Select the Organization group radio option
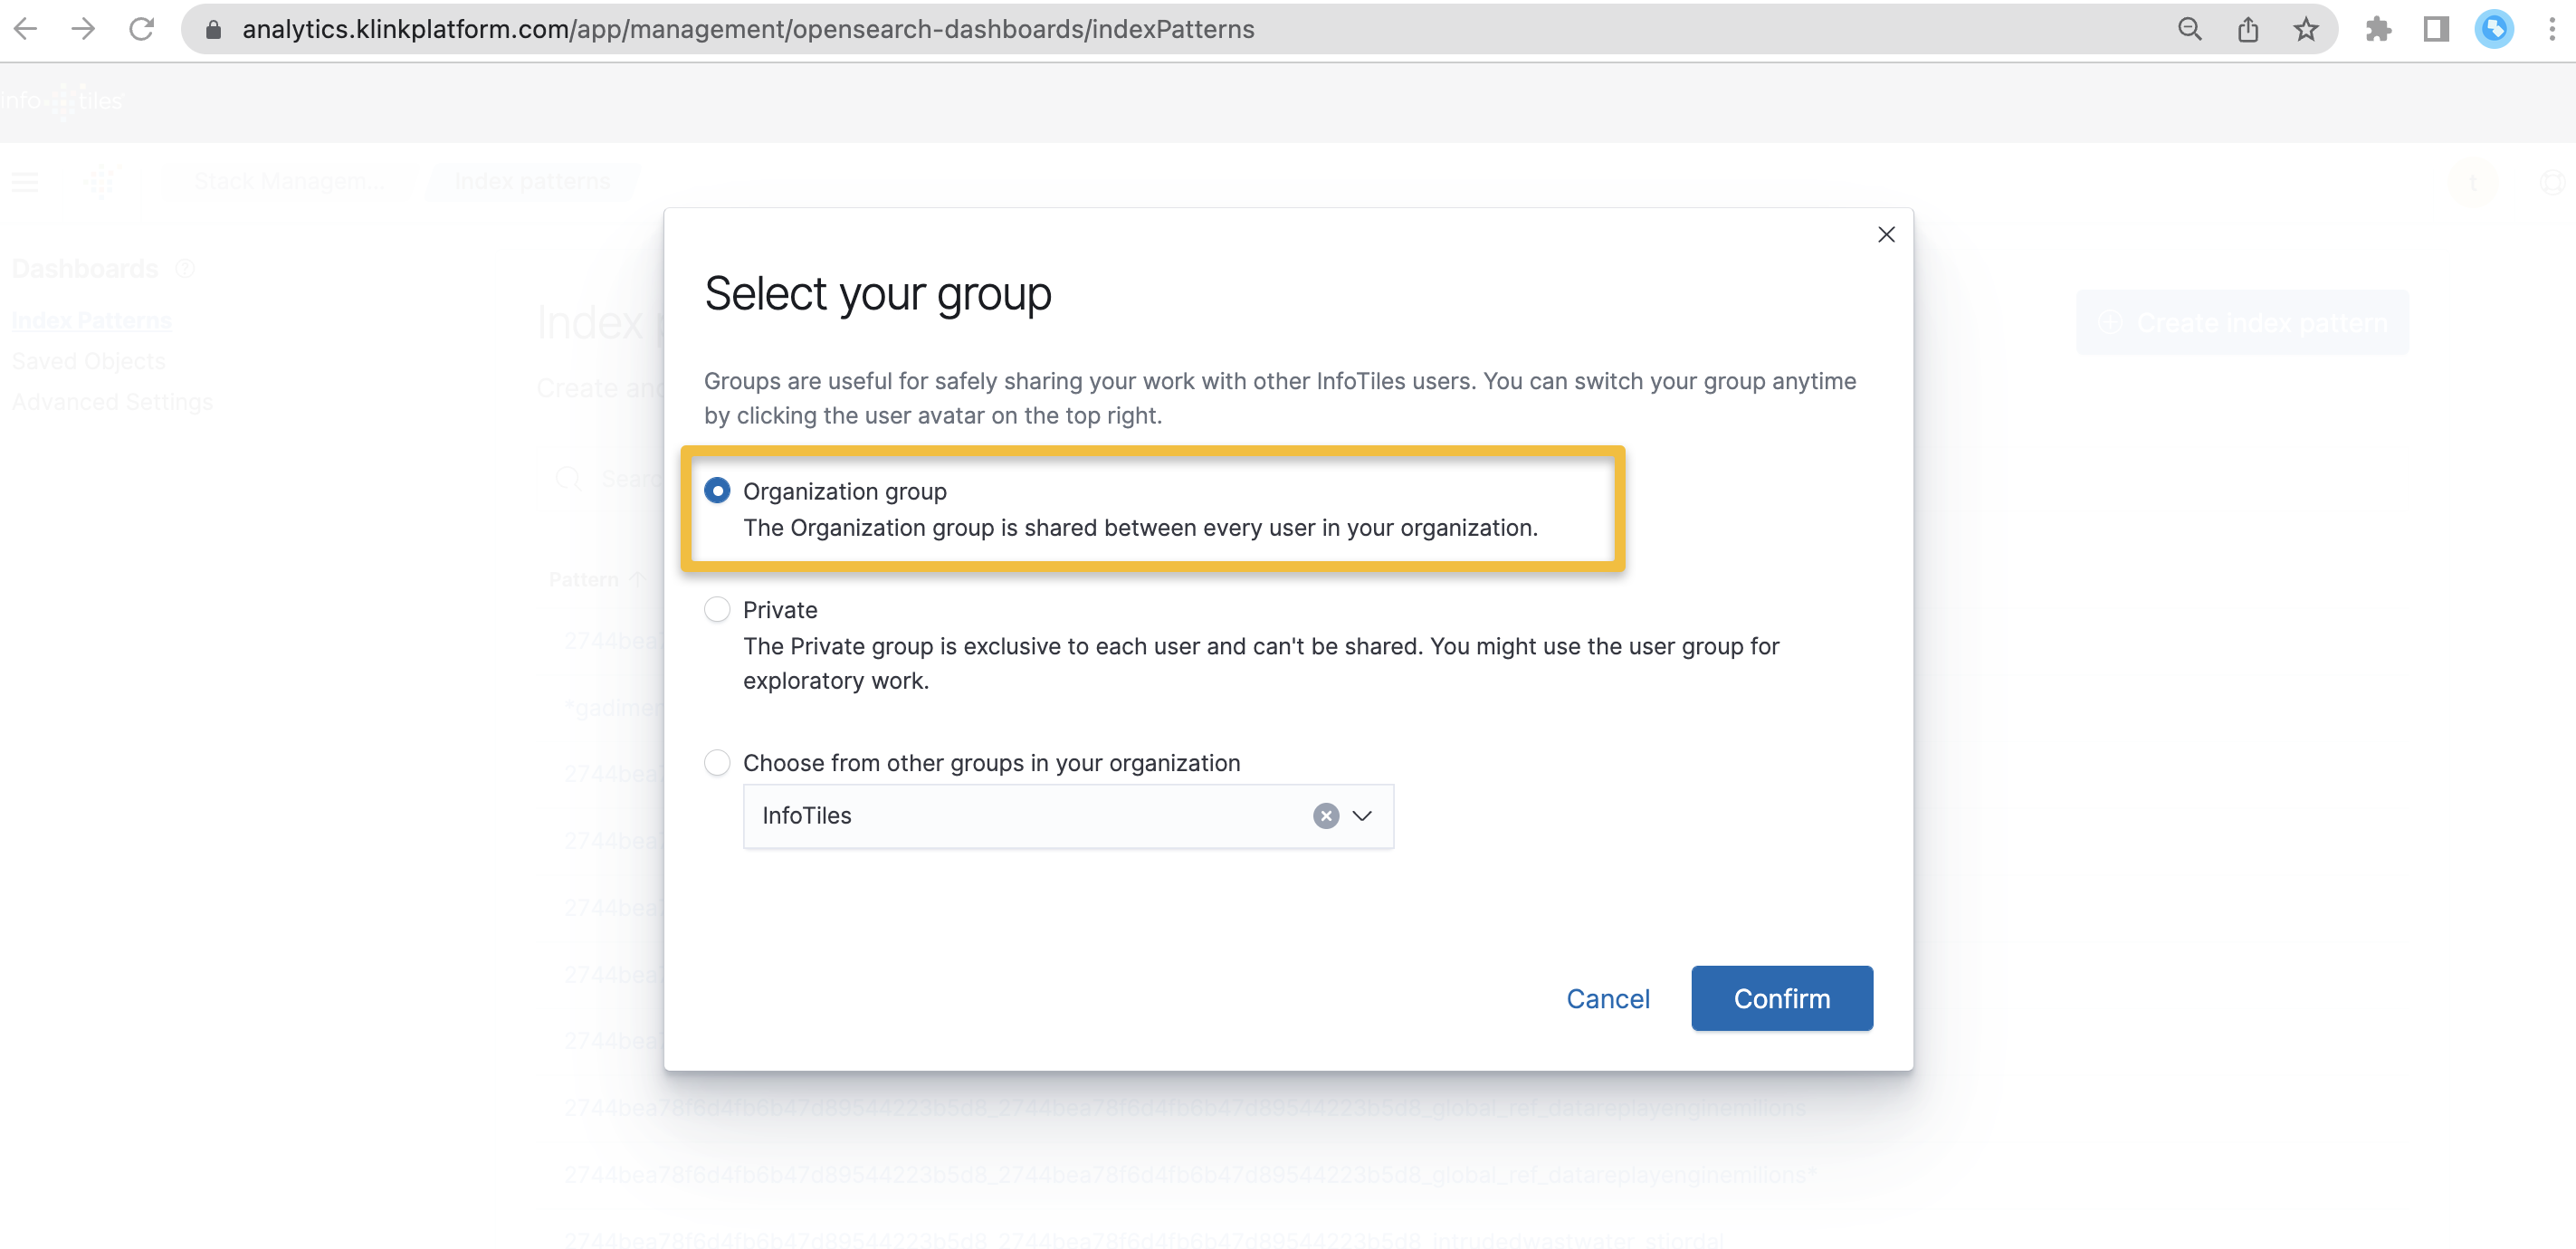The image size is (2576, 1249). (x=717, y=491)
